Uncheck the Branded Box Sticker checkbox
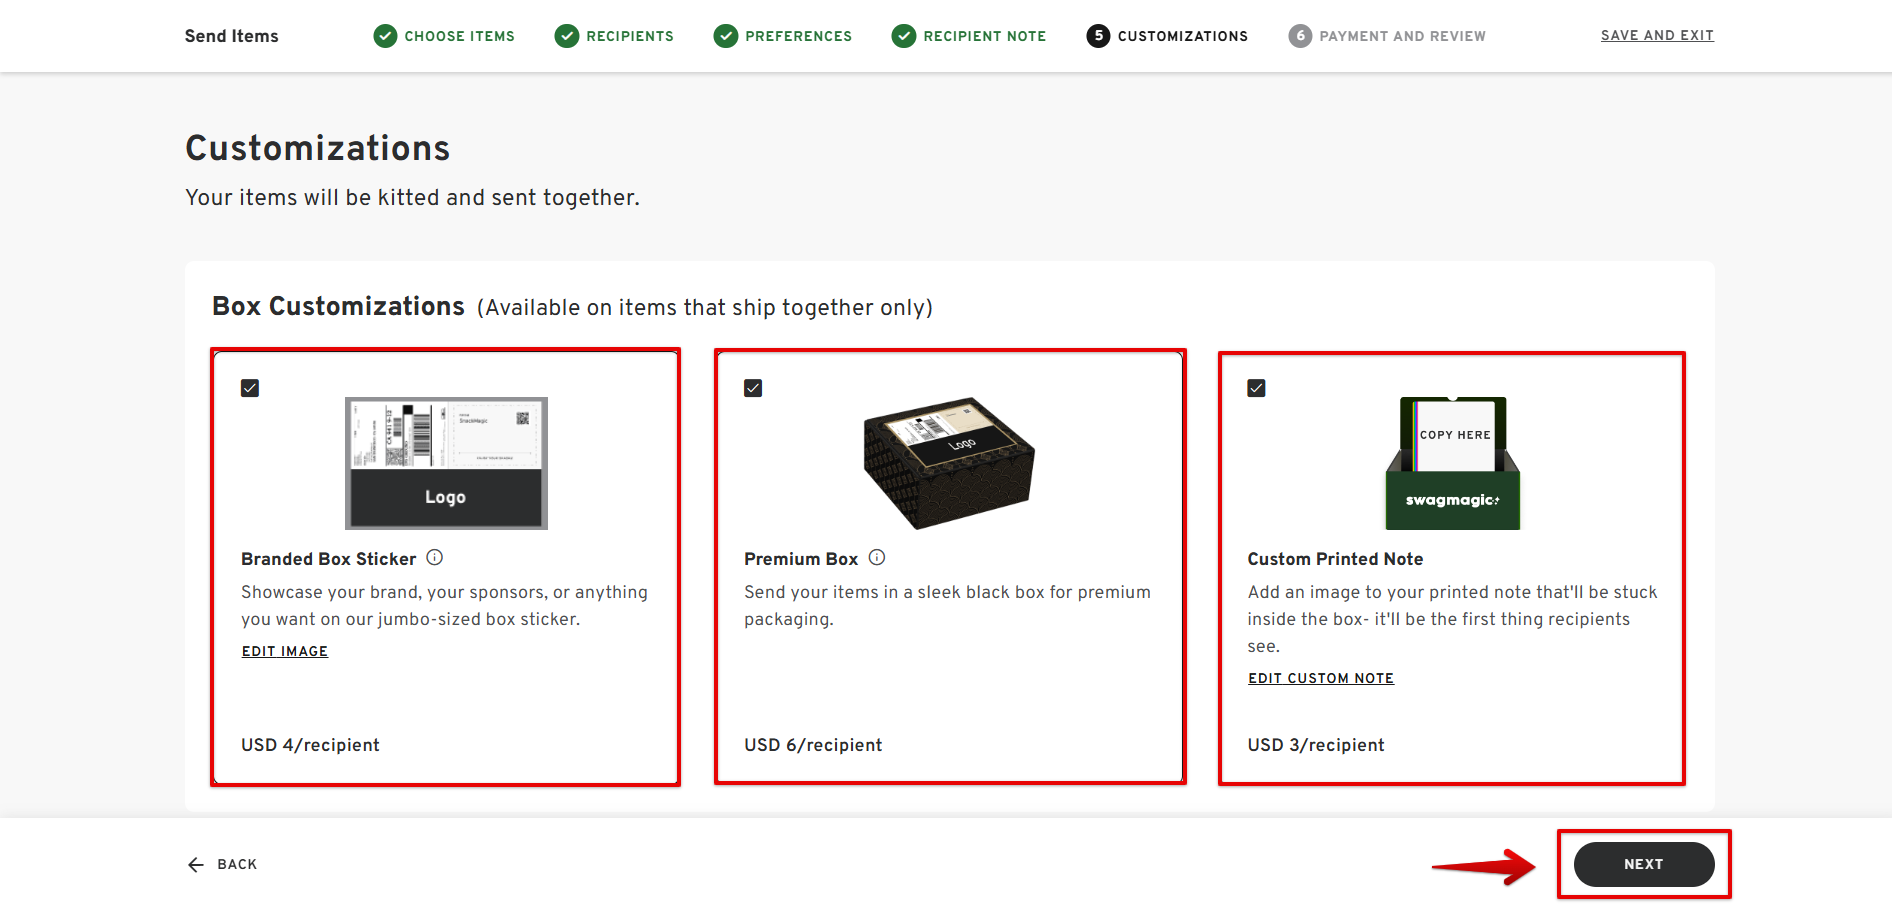Image resolution: width=1892 pixels, height=912 pixels. pos(250,388)
